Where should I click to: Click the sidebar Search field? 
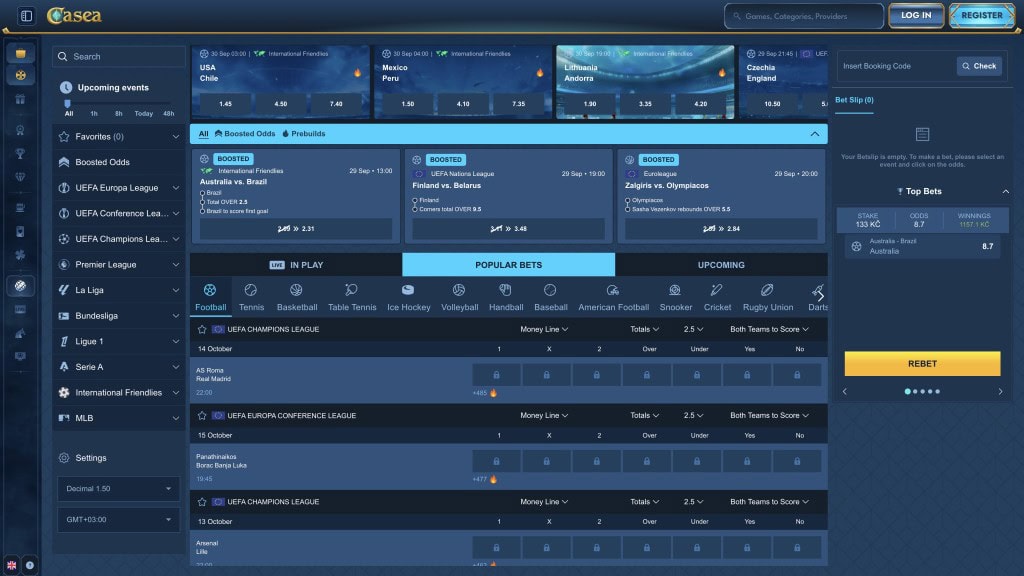118,57
